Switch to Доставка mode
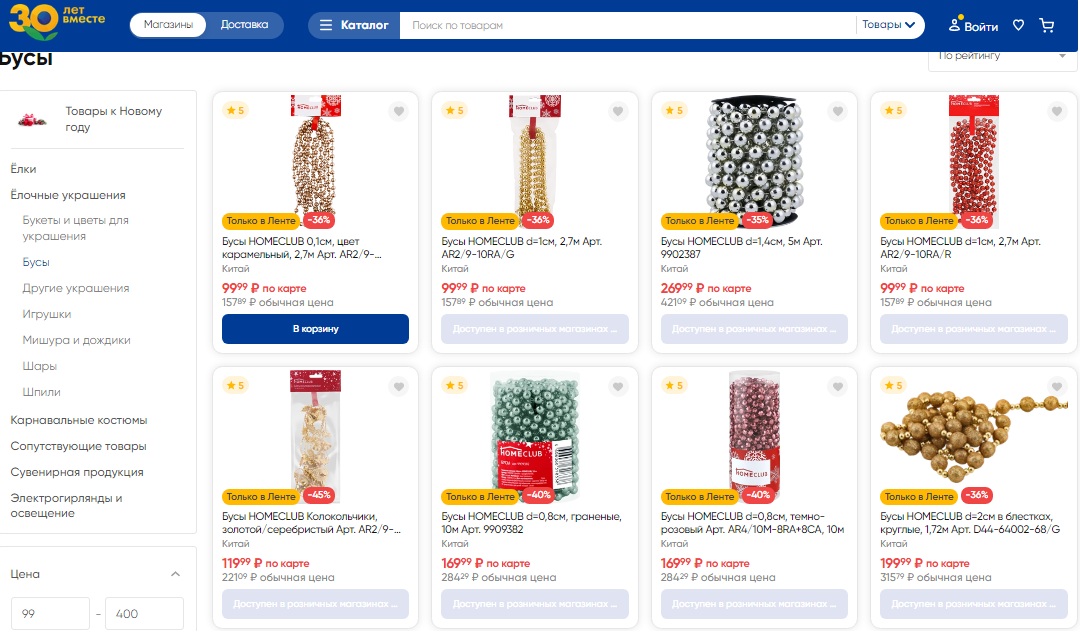 (244, 25)
